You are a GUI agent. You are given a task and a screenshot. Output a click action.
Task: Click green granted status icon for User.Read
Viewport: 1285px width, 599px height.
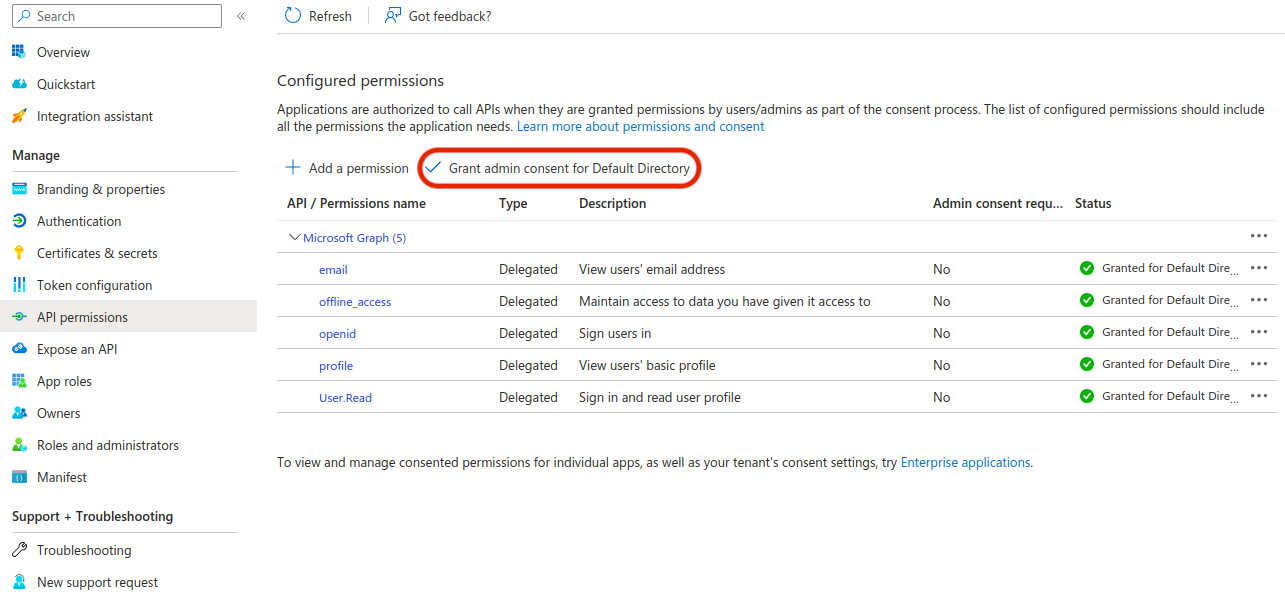[x=1087, y=396]
